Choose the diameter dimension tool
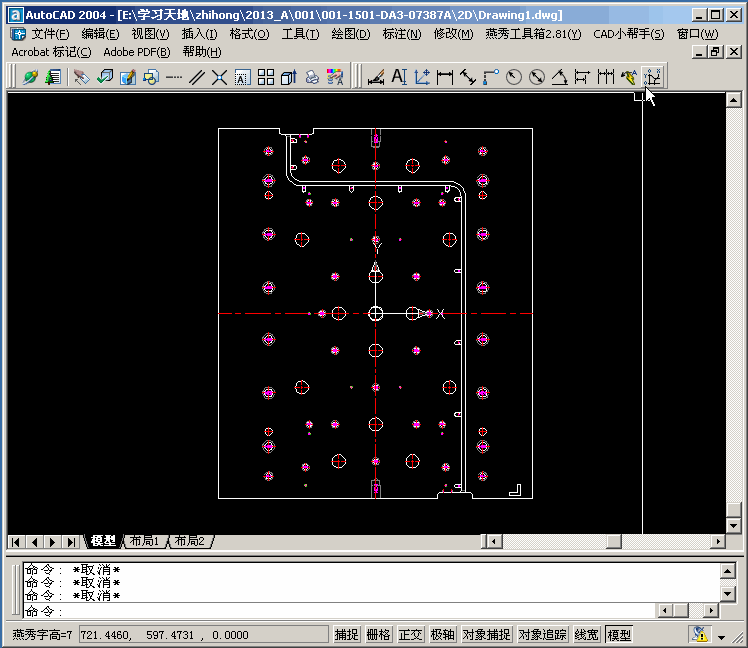This screenshot has height=648, width=748. 537,77
